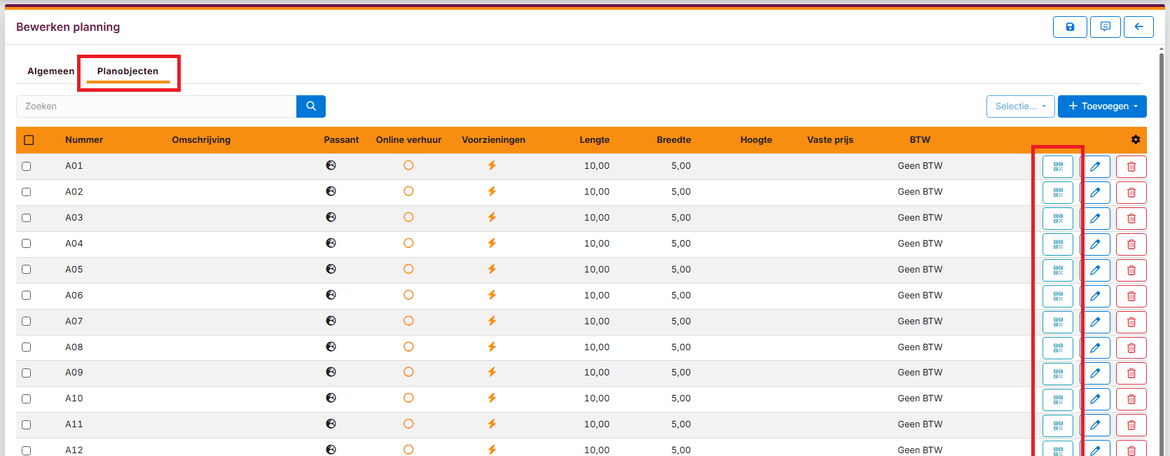
Task: Click the lightning Voorzieningen icon in row A02
Action: pyautogui.click(x=491, y=192)
